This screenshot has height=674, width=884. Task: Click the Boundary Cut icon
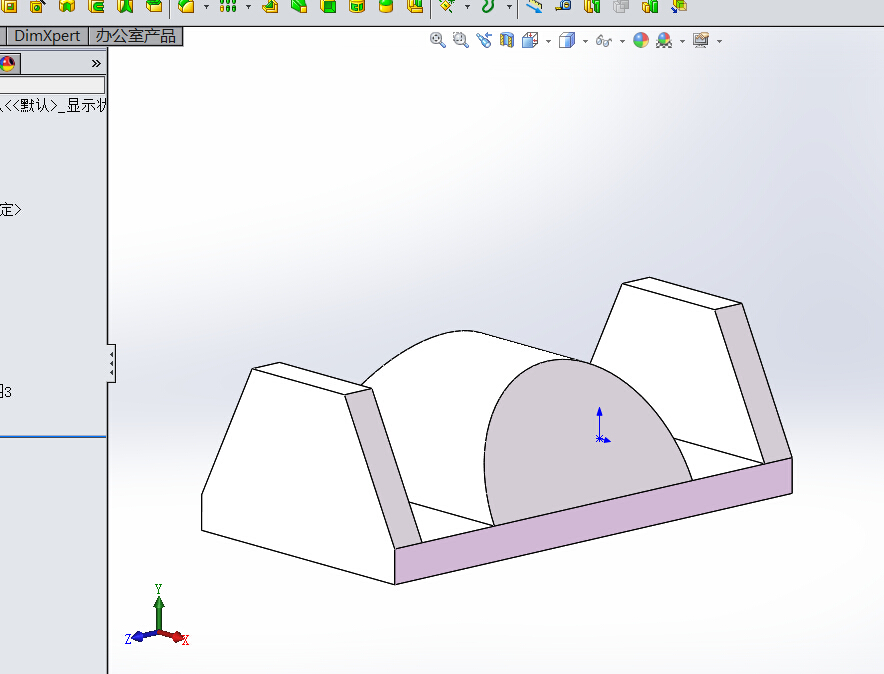(x=154, y=6)
